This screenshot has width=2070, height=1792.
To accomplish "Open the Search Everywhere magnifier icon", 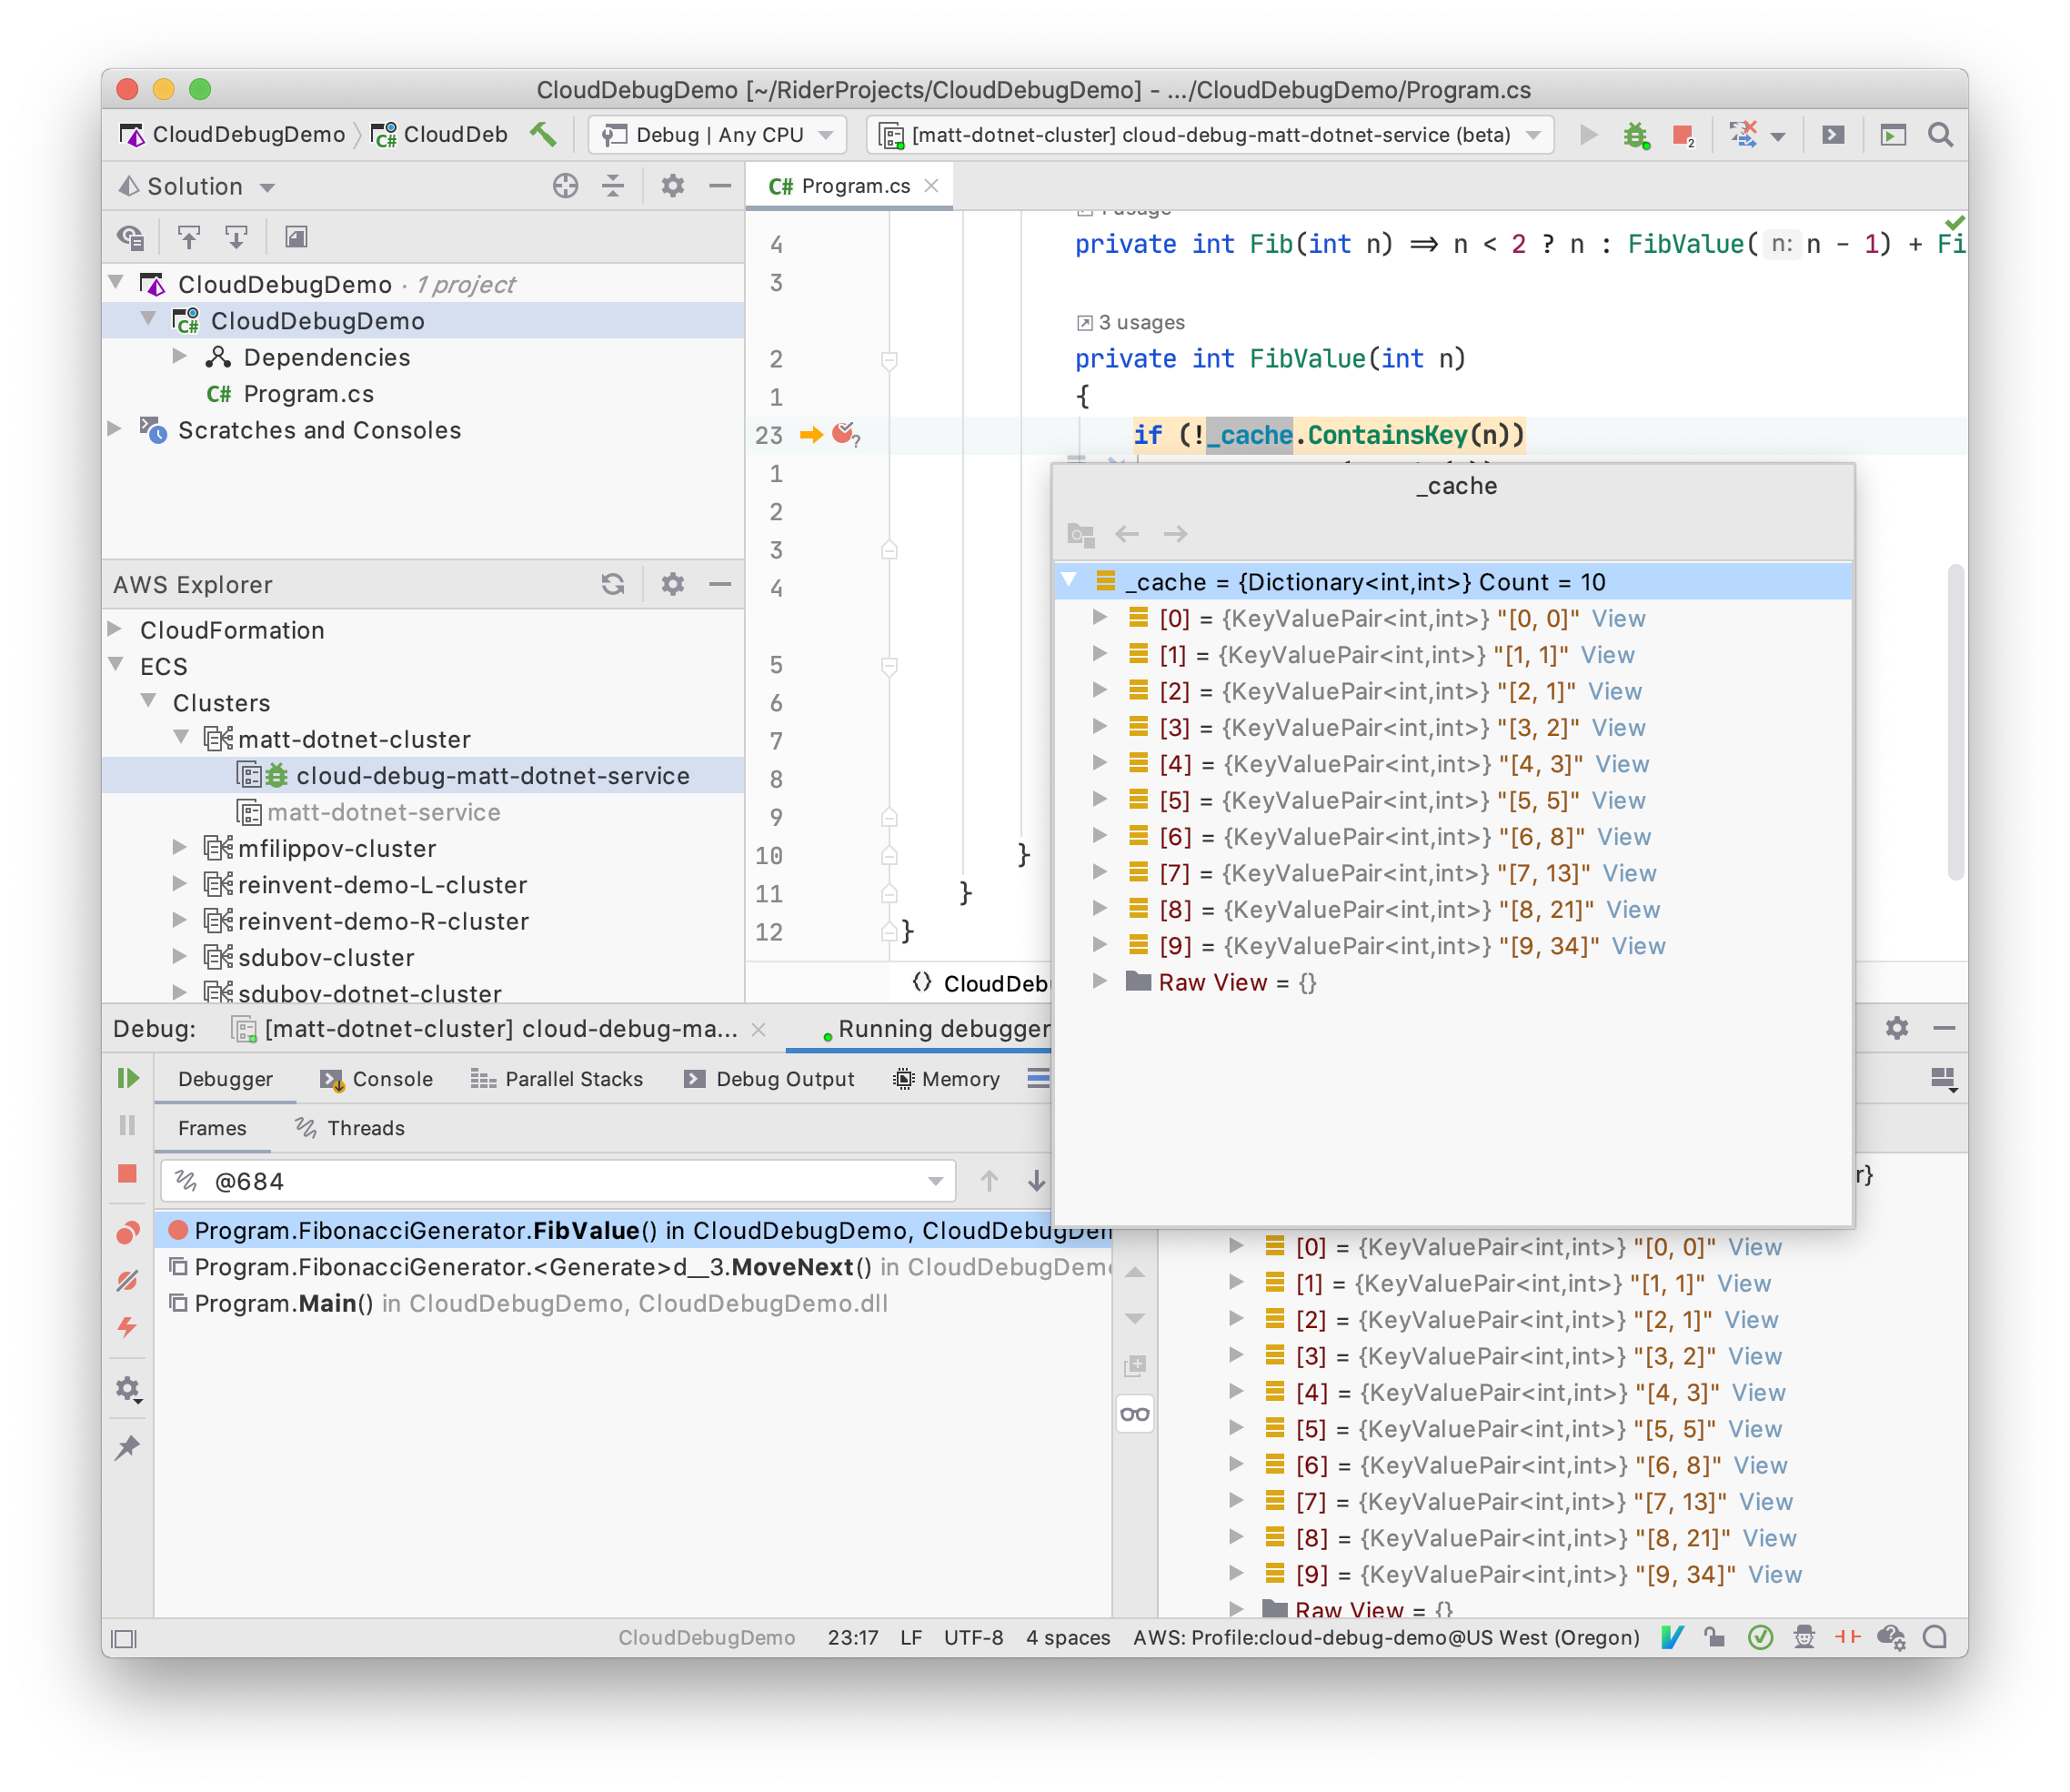I will pos(1940,134).
